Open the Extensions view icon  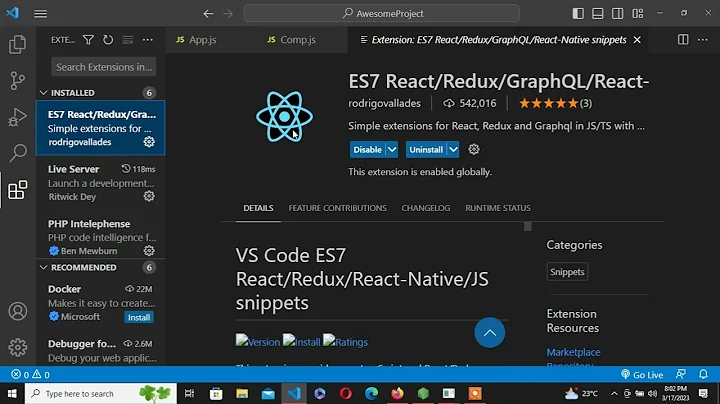click(17, 190)
